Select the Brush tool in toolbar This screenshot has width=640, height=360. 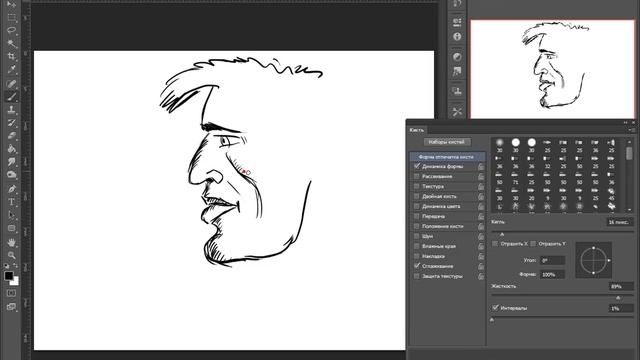[x=11, y=97]
